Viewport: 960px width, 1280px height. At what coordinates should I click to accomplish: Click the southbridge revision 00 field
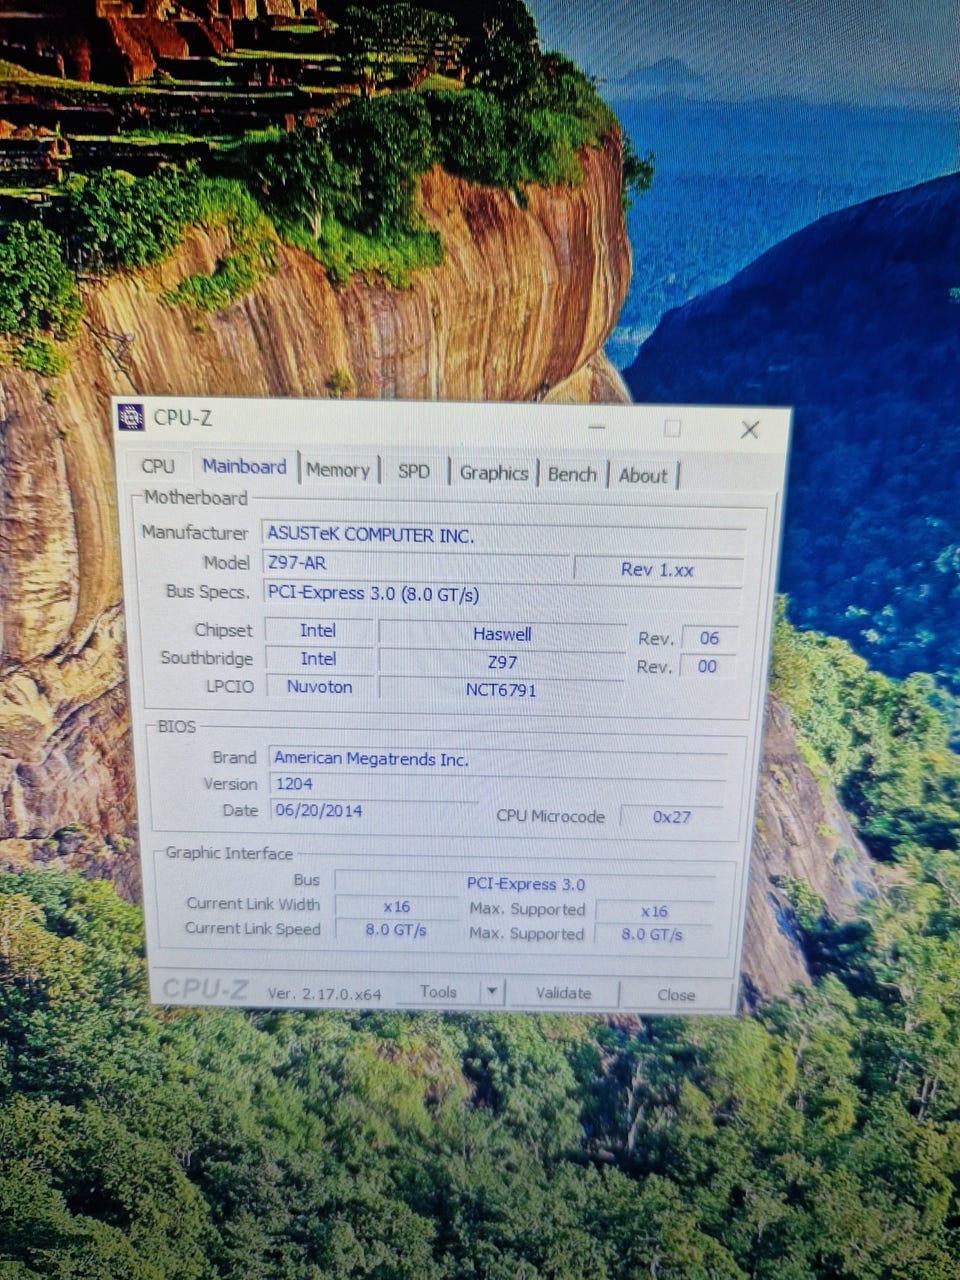707,666
